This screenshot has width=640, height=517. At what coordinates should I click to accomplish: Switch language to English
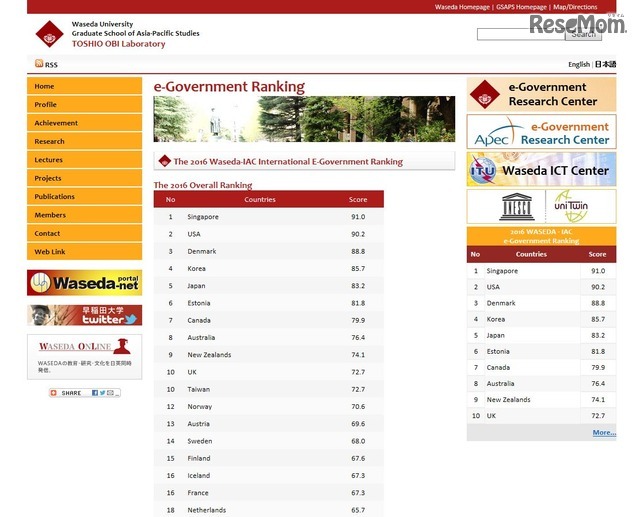[x=579, y=64]
